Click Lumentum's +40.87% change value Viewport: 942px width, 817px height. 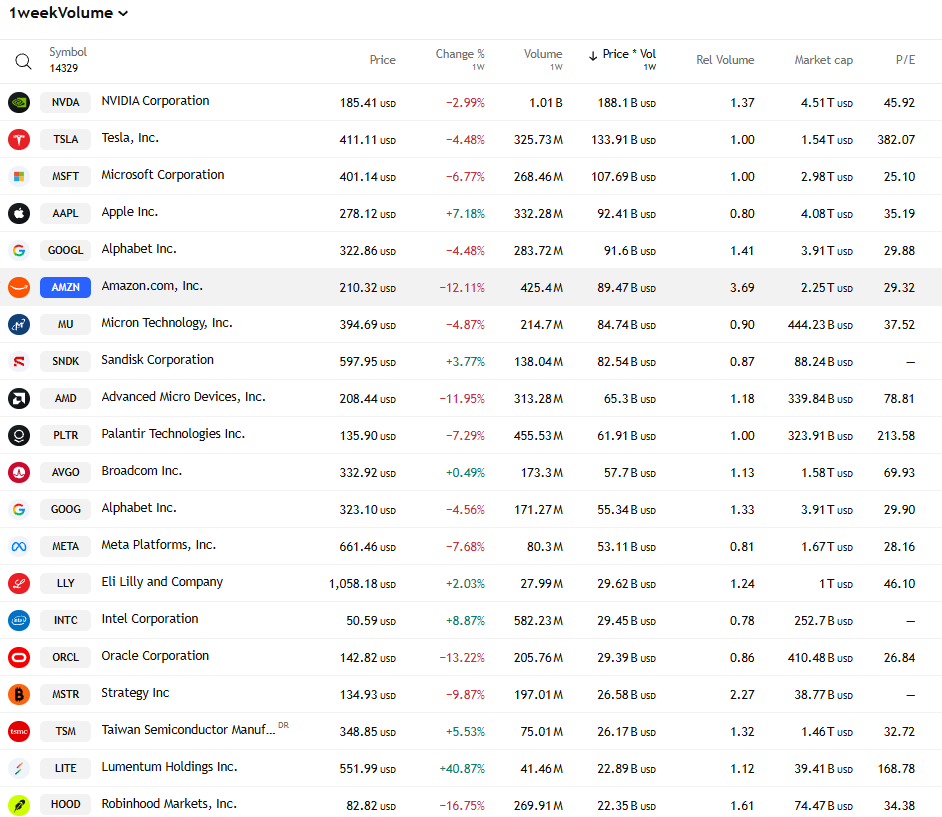461,769
